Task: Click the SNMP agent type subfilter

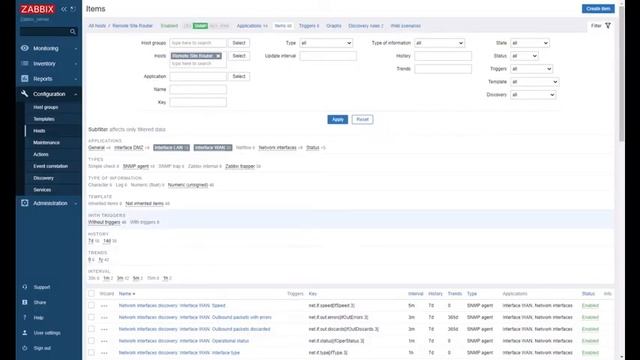Action: tap(136, 166)
